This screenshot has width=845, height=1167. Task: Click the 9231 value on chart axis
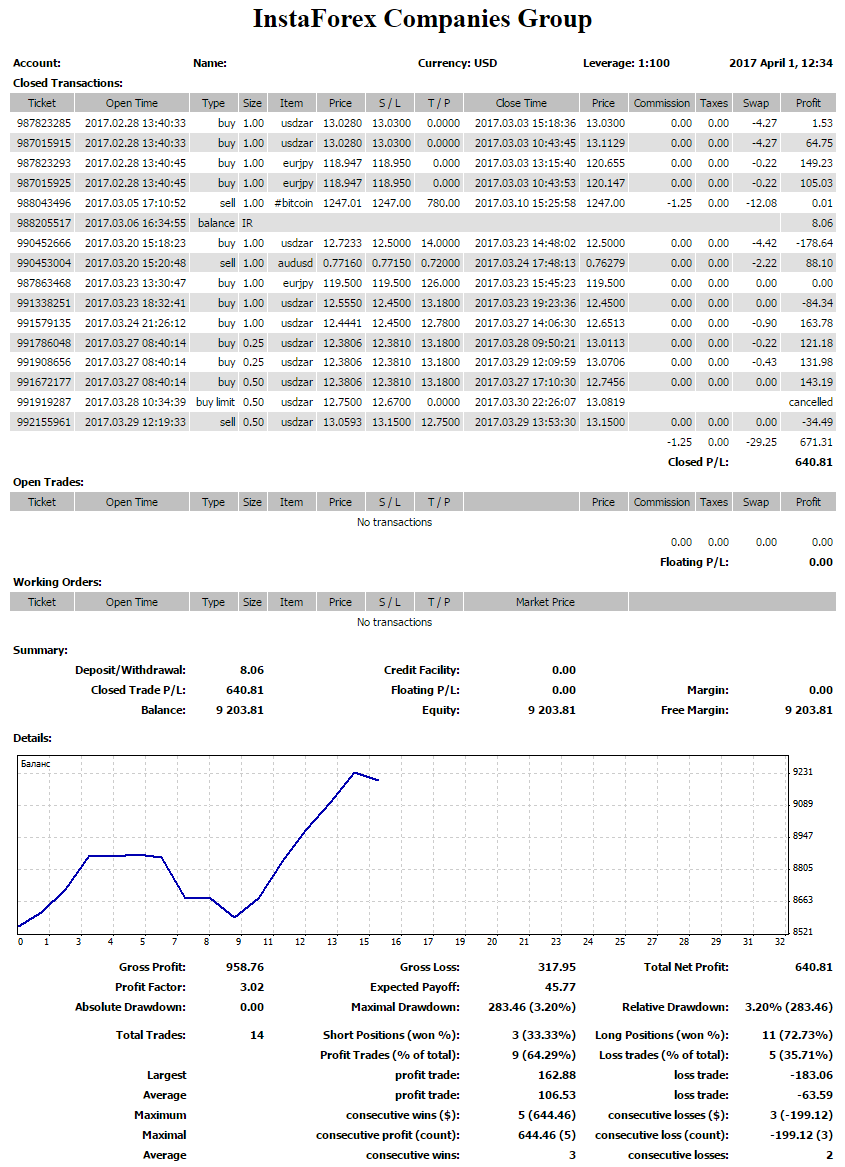[x=803, y=772]
